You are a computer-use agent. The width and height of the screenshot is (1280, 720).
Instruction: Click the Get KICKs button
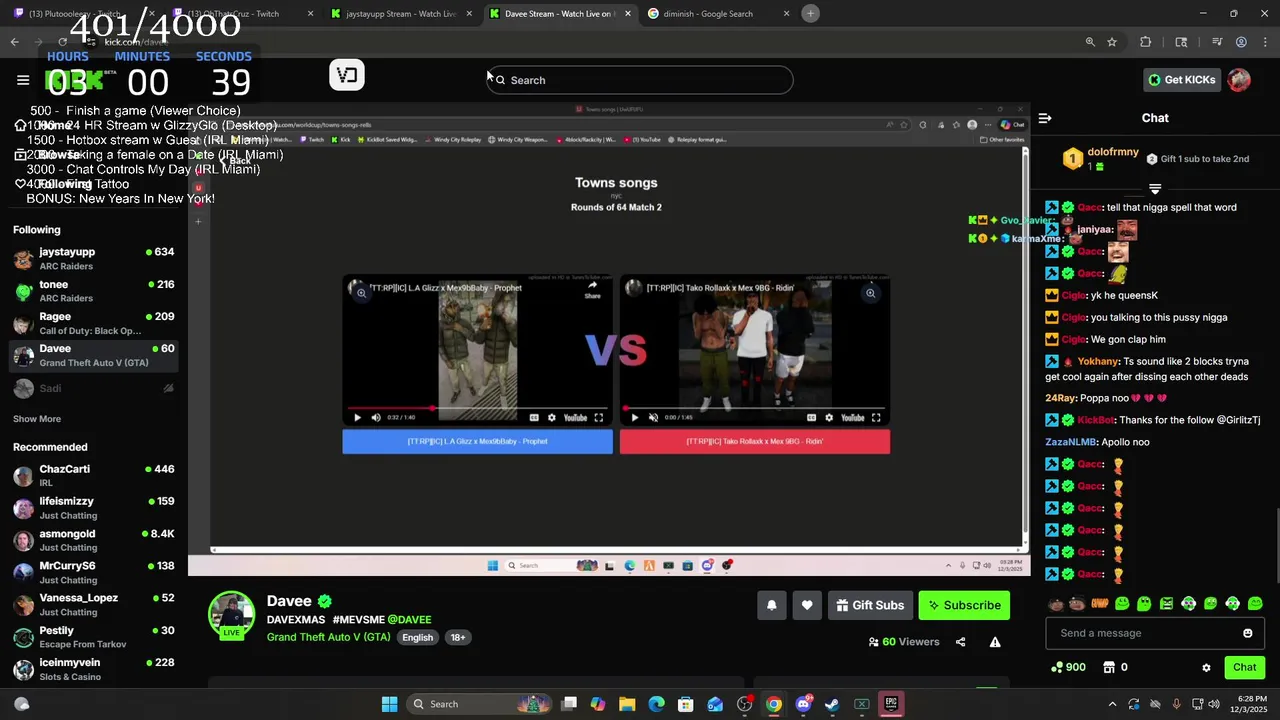coord(1181,80)
